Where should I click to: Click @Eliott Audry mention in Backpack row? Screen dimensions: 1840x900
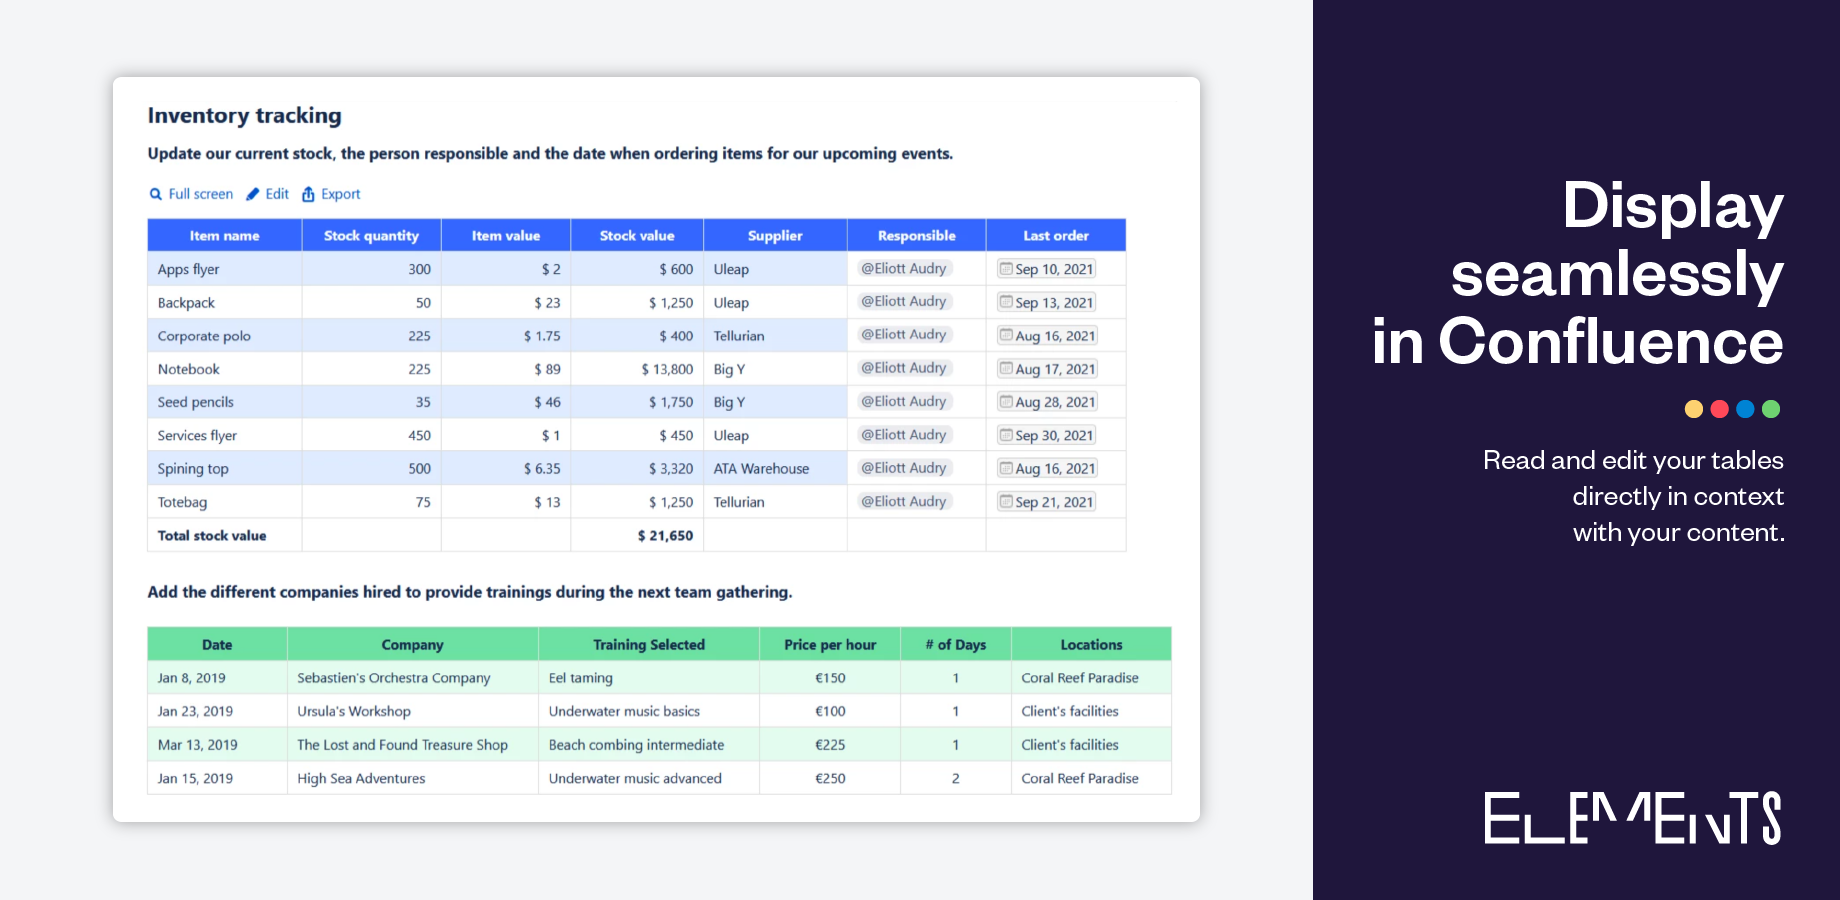tap(904, 301)
